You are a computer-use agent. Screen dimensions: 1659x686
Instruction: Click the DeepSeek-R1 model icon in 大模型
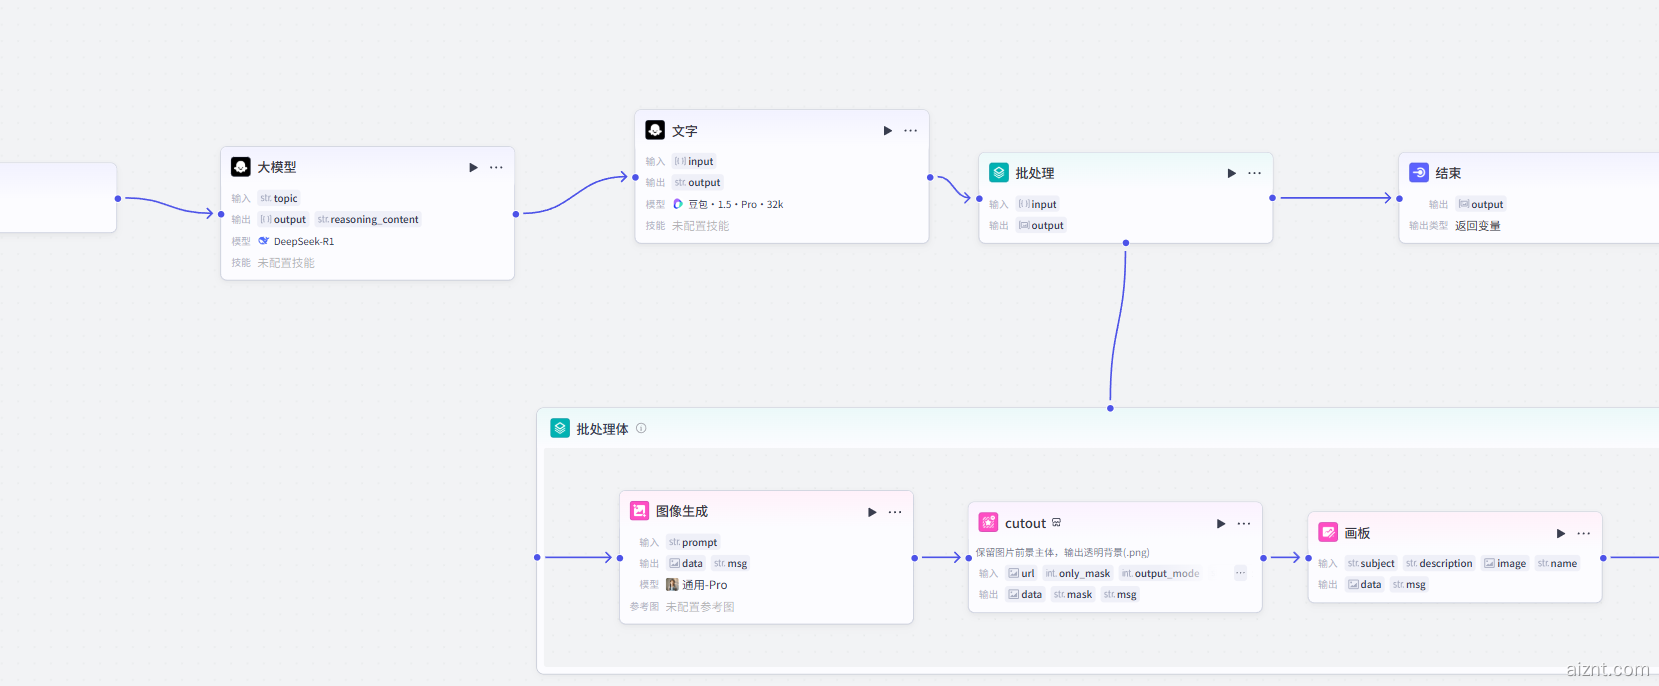[x=264, y=241]
